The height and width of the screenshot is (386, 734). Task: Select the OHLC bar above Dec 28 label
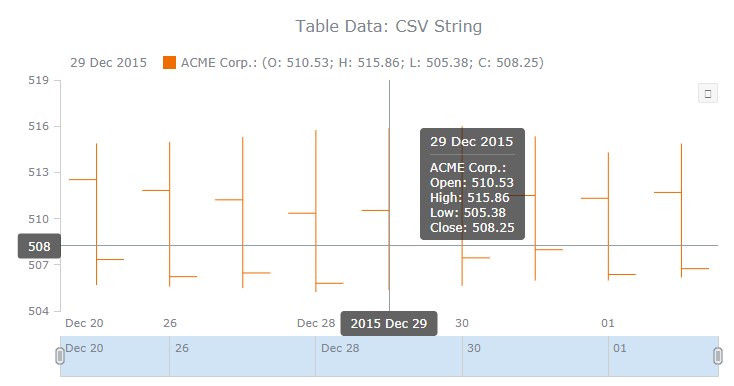(316, 211)
